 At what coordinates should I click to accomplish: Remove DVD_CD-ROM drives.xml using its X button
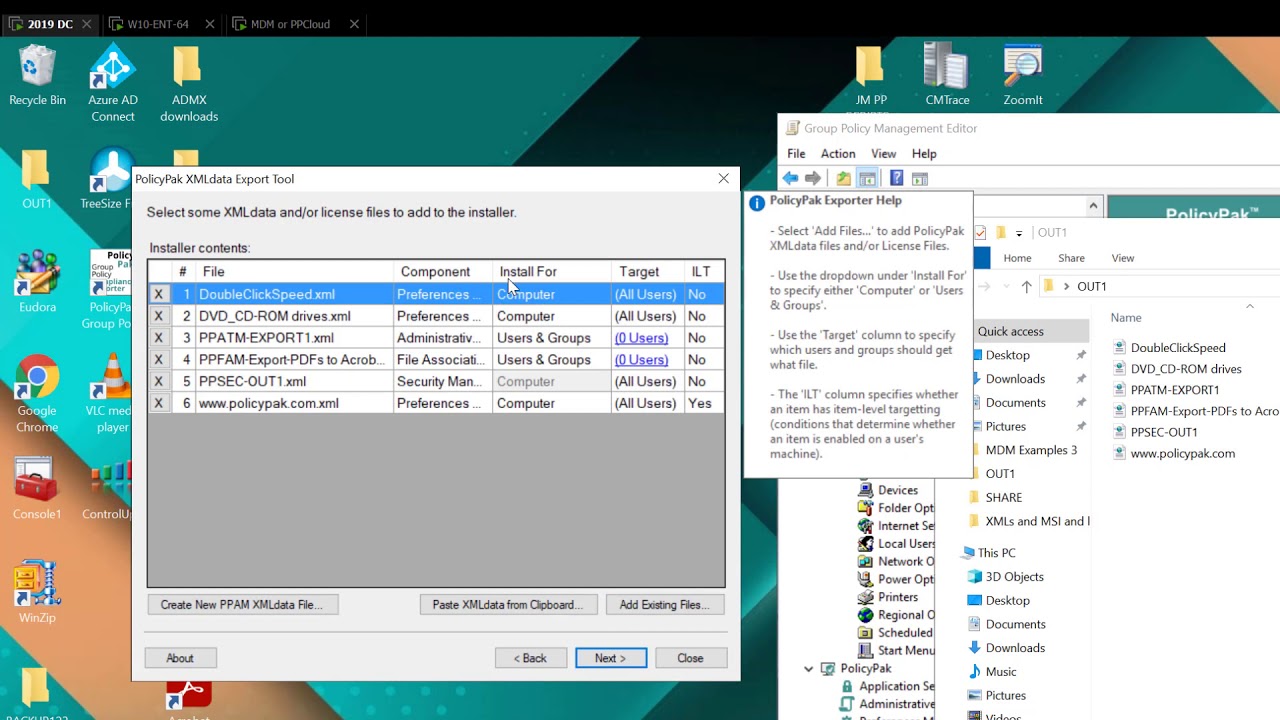point(158,316)
